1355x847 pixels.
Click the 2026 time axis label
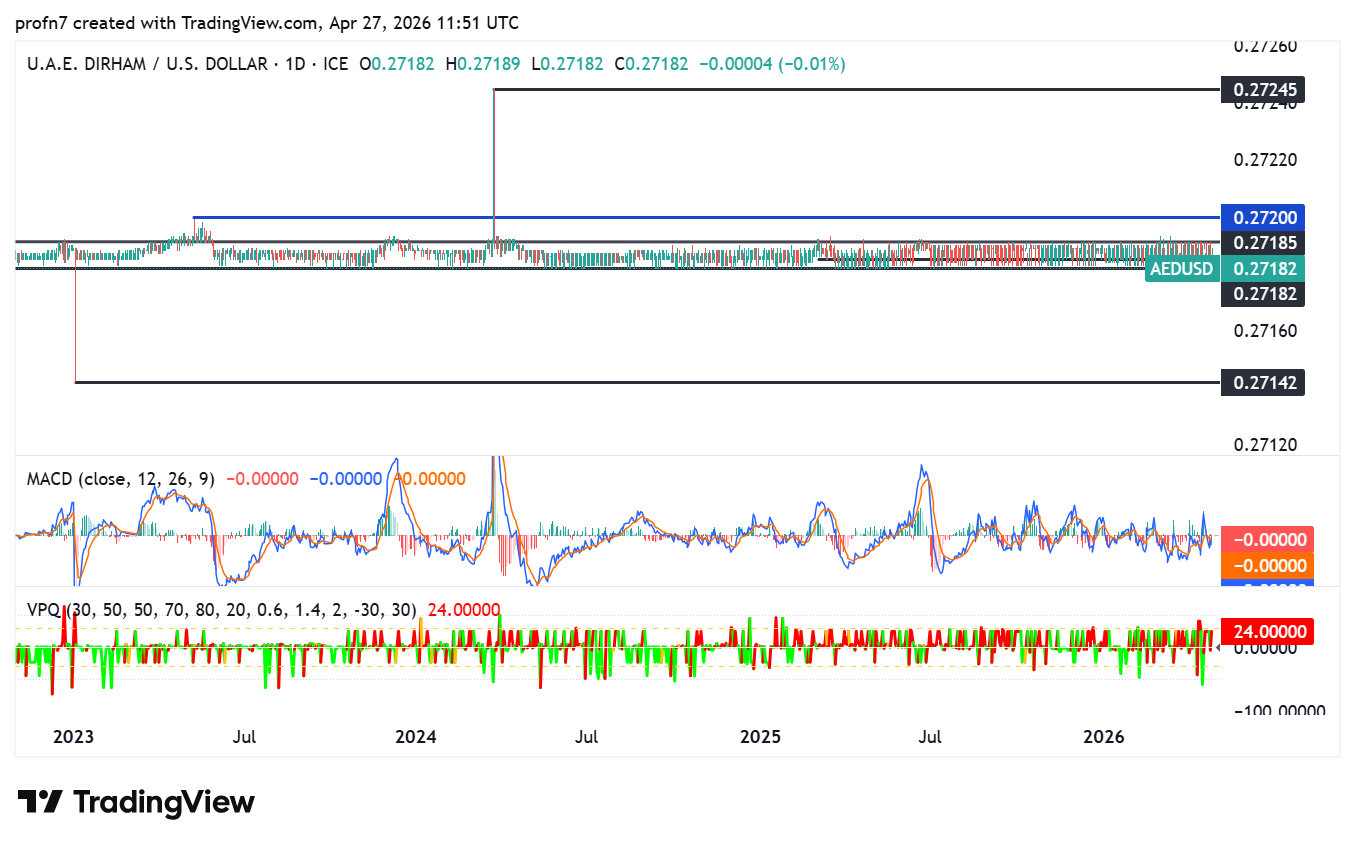(x=1105, y=737)
